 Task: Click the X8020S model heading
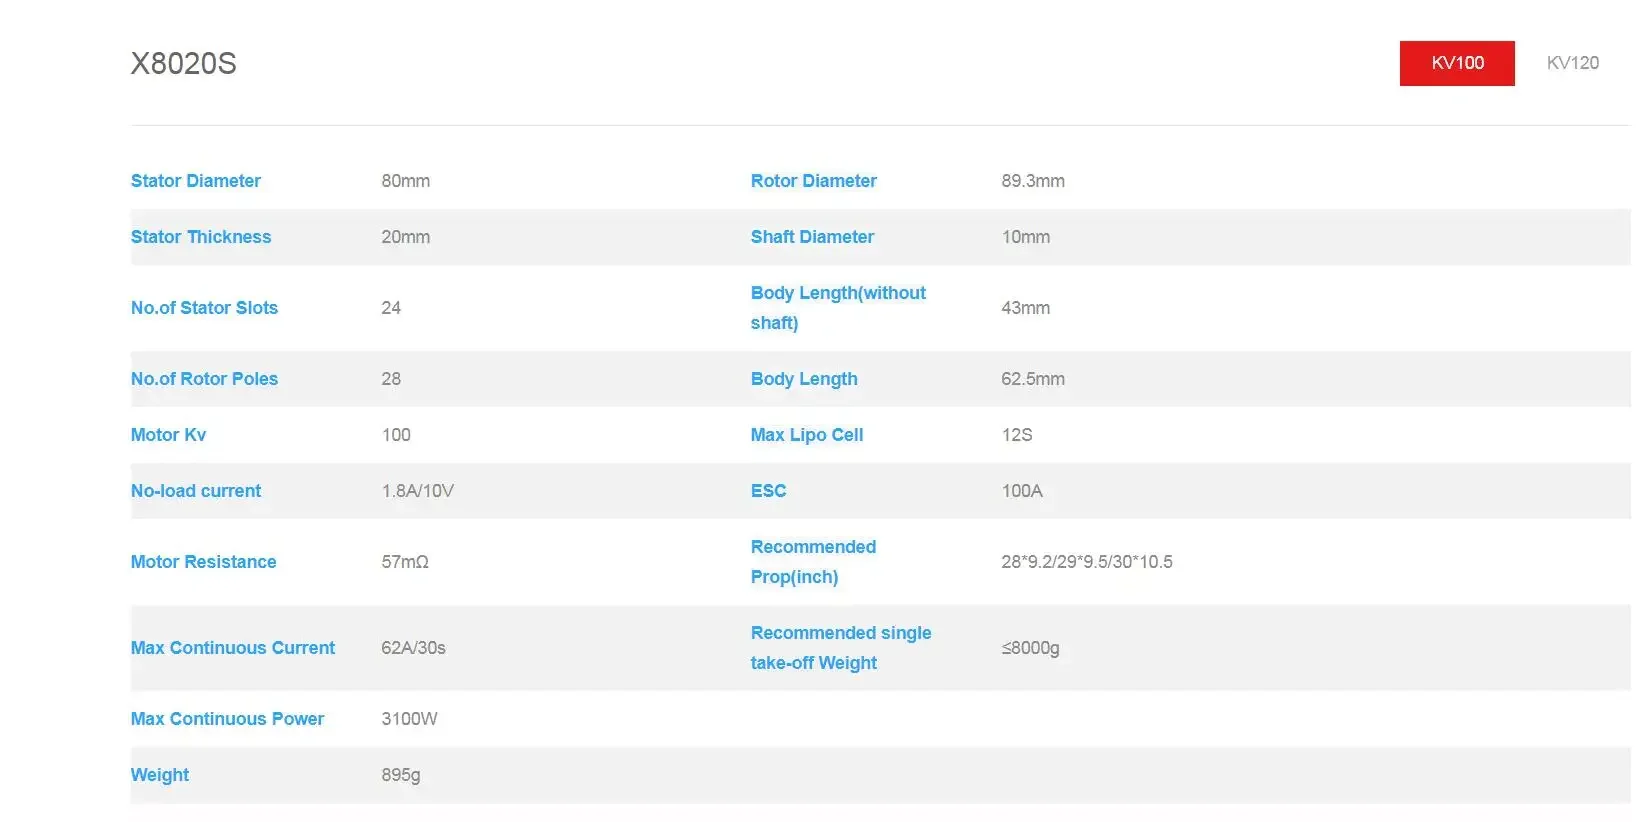(x=184, y=64)
